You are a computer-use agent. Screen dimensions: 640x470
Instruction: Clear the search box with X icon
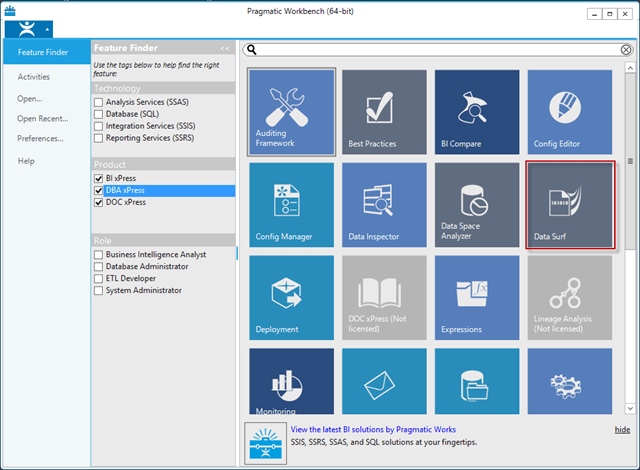click(626, 50)
